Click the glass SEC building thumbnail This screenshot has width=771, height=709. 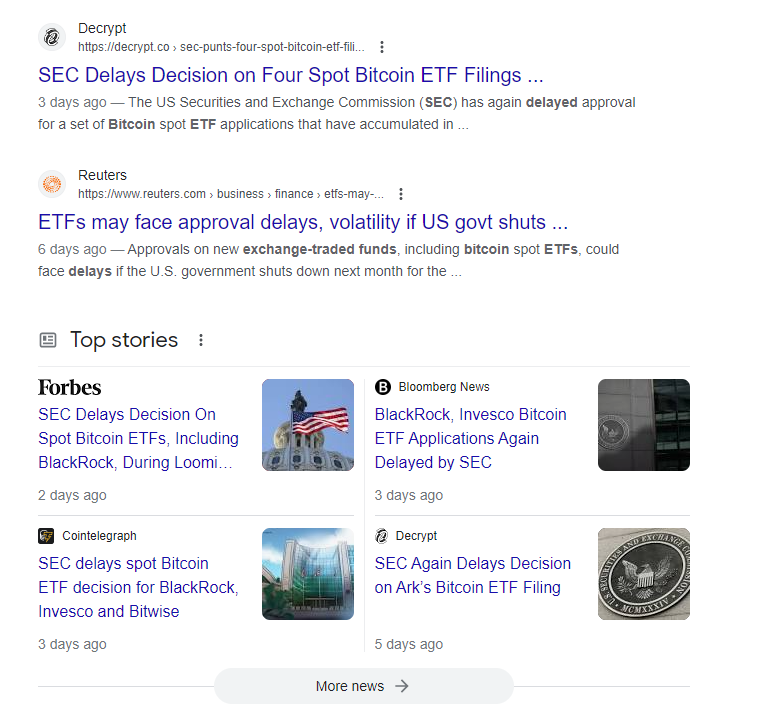click(308, 574)
